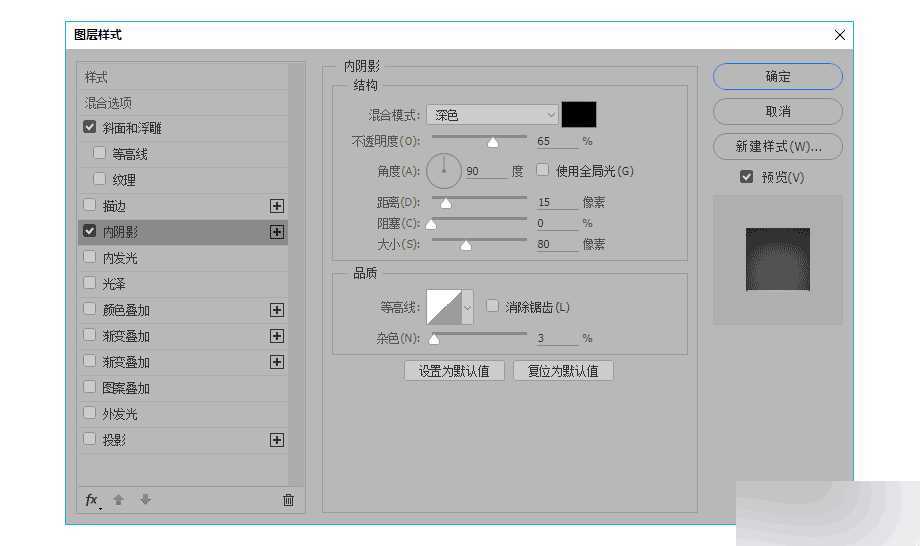Select 外发光 in the effects list

pyautogui.click(x=120, y=414)
